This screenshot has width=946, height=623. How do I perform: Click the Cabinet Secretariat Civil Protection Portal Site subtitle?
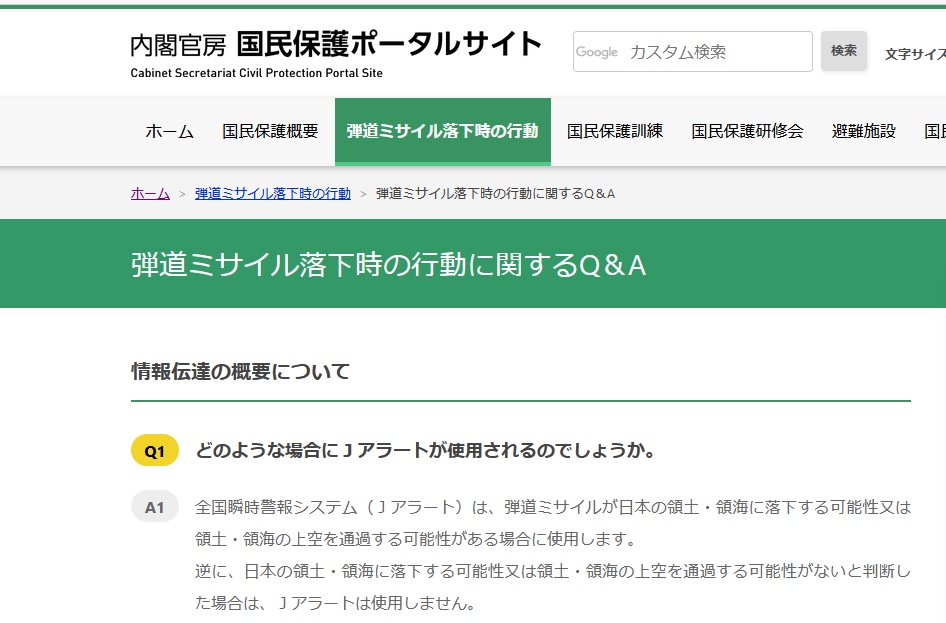point(256,73)
